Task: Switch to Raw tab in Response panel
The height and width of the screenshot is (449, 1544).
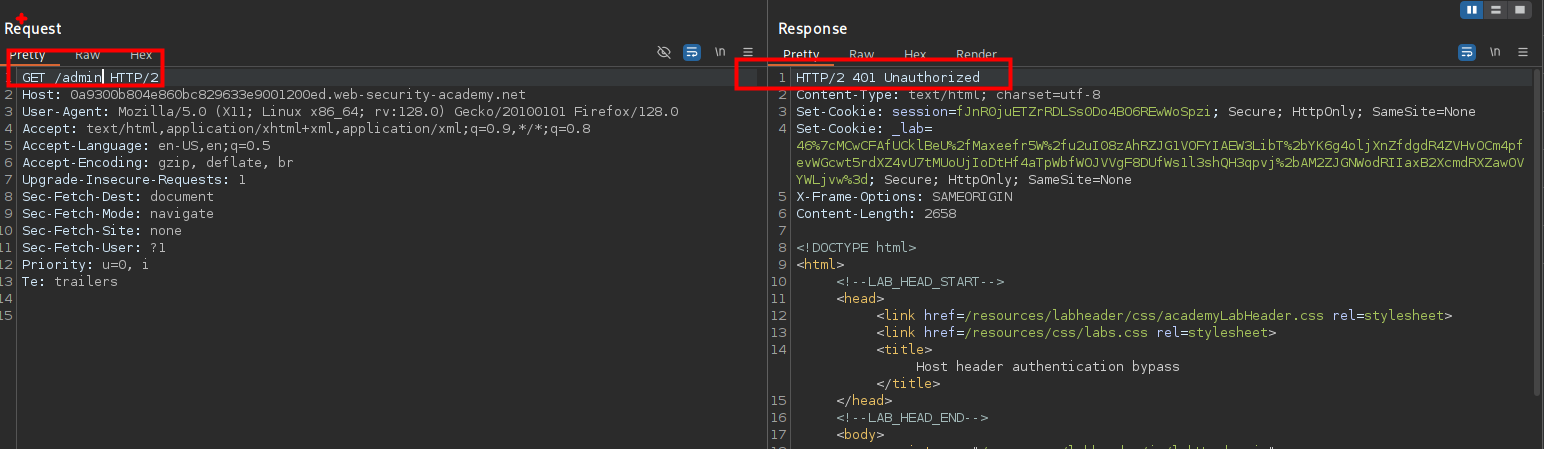Action: pos(862,55)
